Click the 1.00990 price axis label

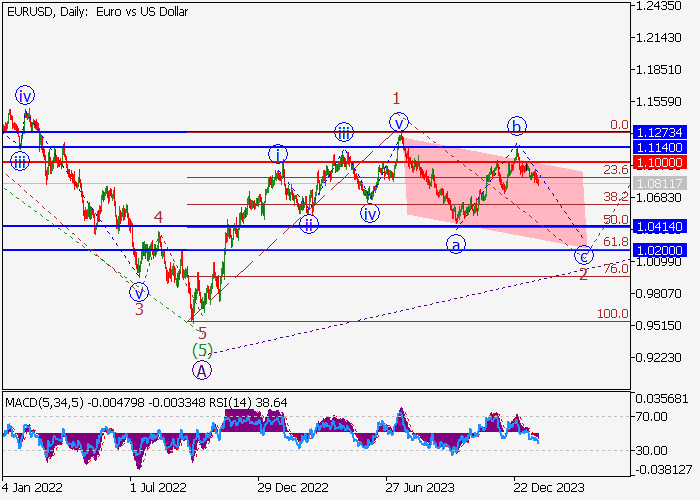[x=659, y=262]
